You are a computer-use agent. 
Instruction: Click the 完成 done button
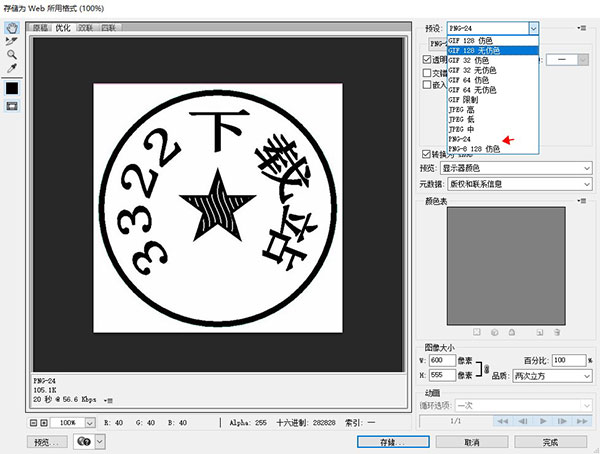[x=550, y=442]
